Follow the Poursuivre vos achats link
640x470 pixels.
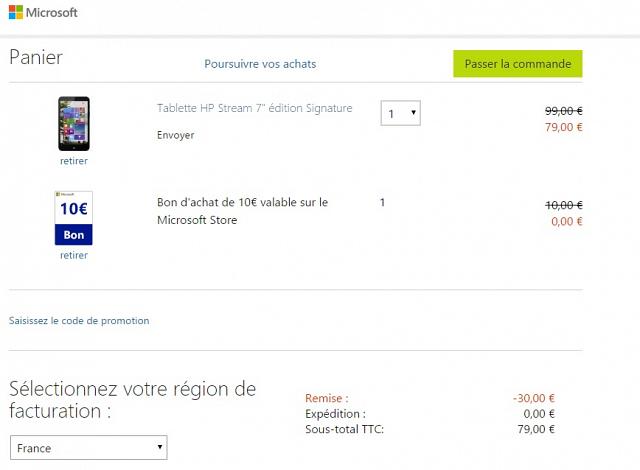coord(260,64)
